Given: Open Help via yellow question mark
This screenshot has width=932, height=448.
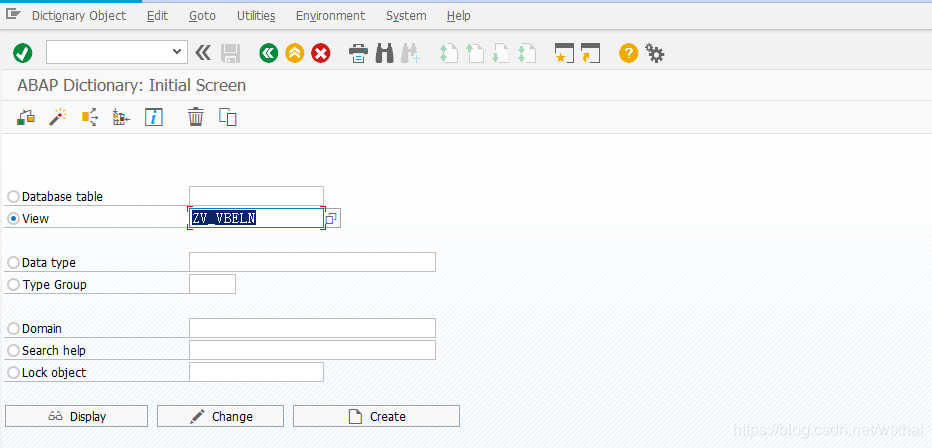Looking at the screenshot, I should point(628,53).
